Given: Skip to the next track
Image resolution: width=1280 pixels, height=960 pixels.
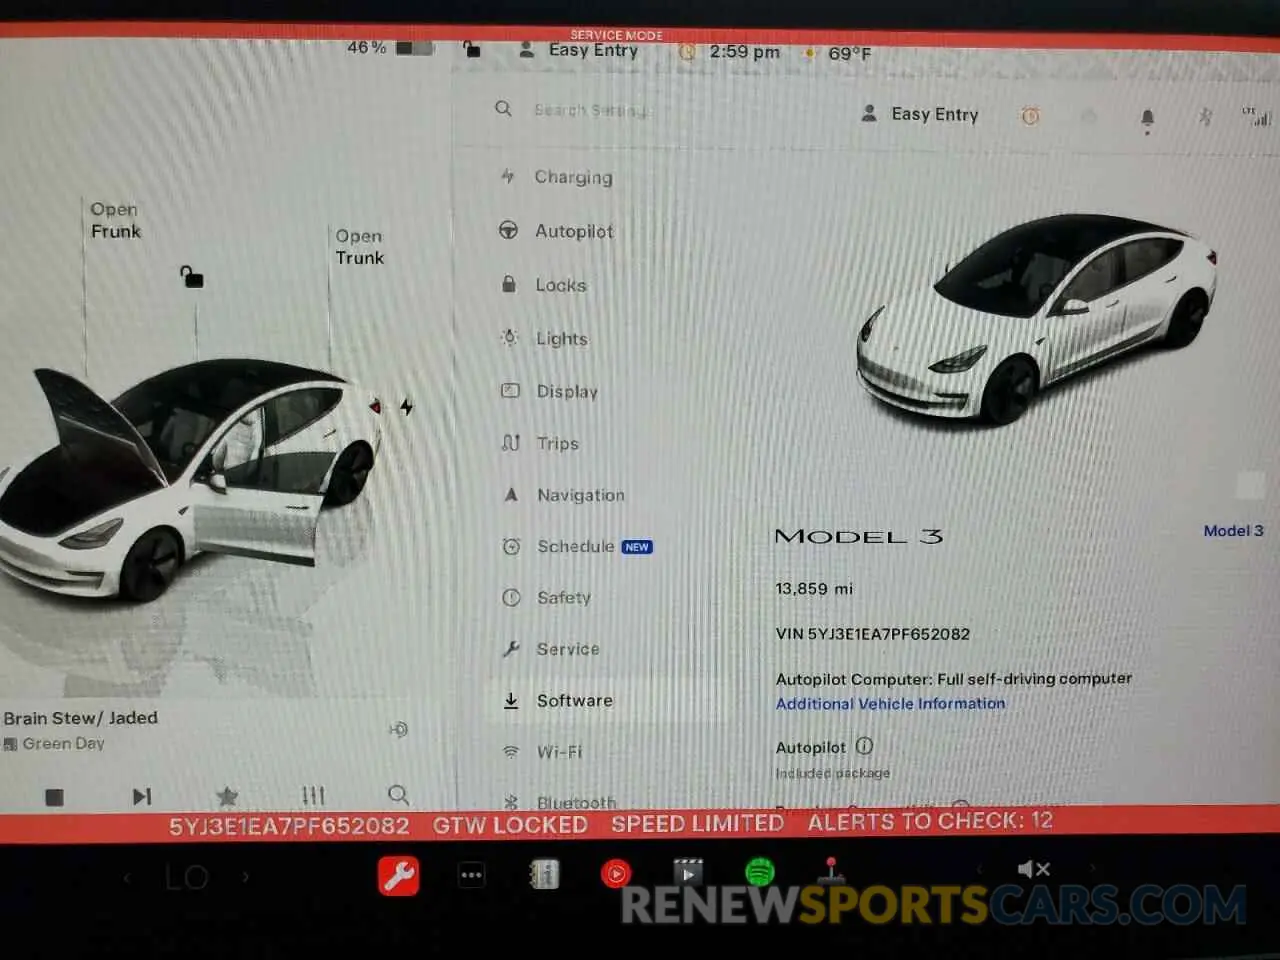Looking at the screenshot, I should point(142,796).
